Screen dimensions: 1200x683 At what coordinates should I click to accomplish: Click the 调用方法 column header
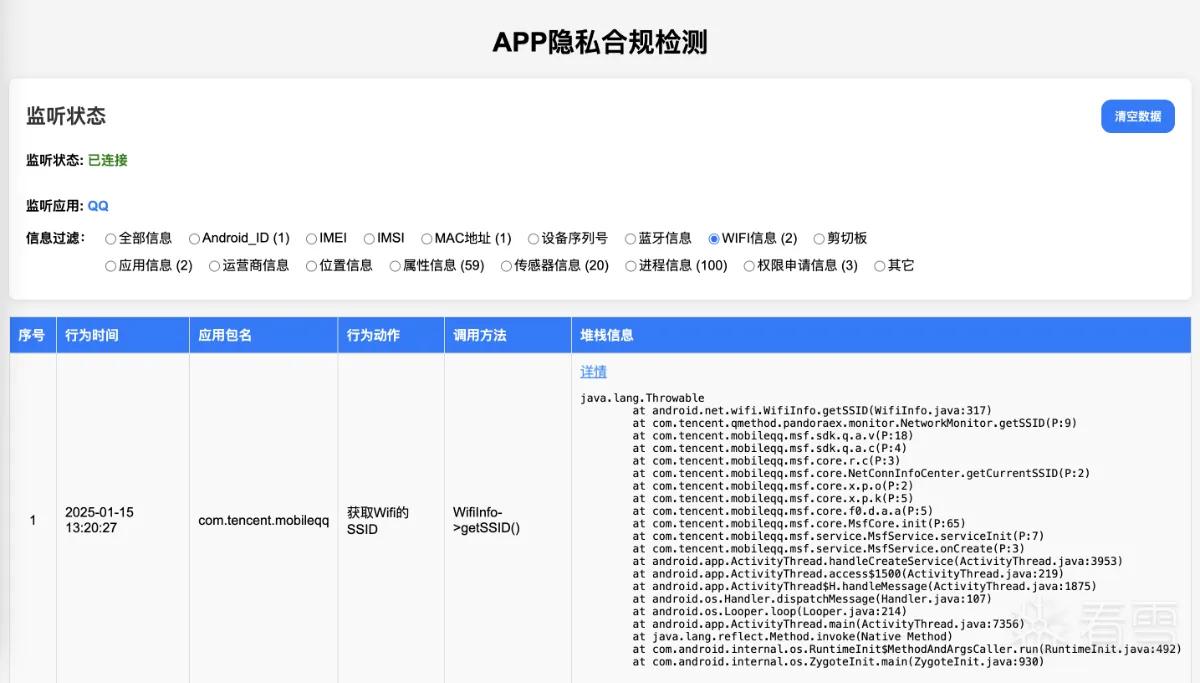(x=507, y=335)
